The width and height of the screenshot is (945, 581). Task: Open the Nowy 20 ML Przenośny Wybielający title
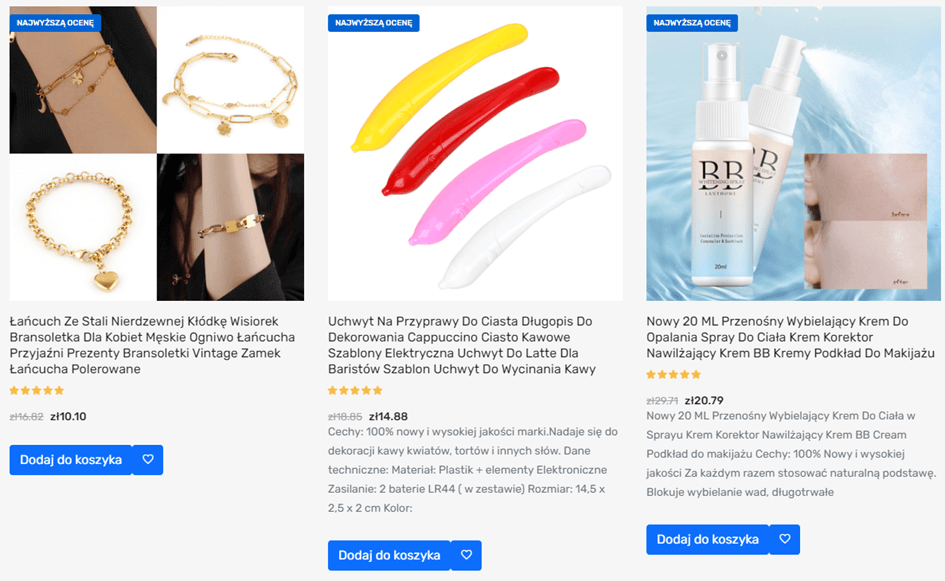tap(791, 338)
